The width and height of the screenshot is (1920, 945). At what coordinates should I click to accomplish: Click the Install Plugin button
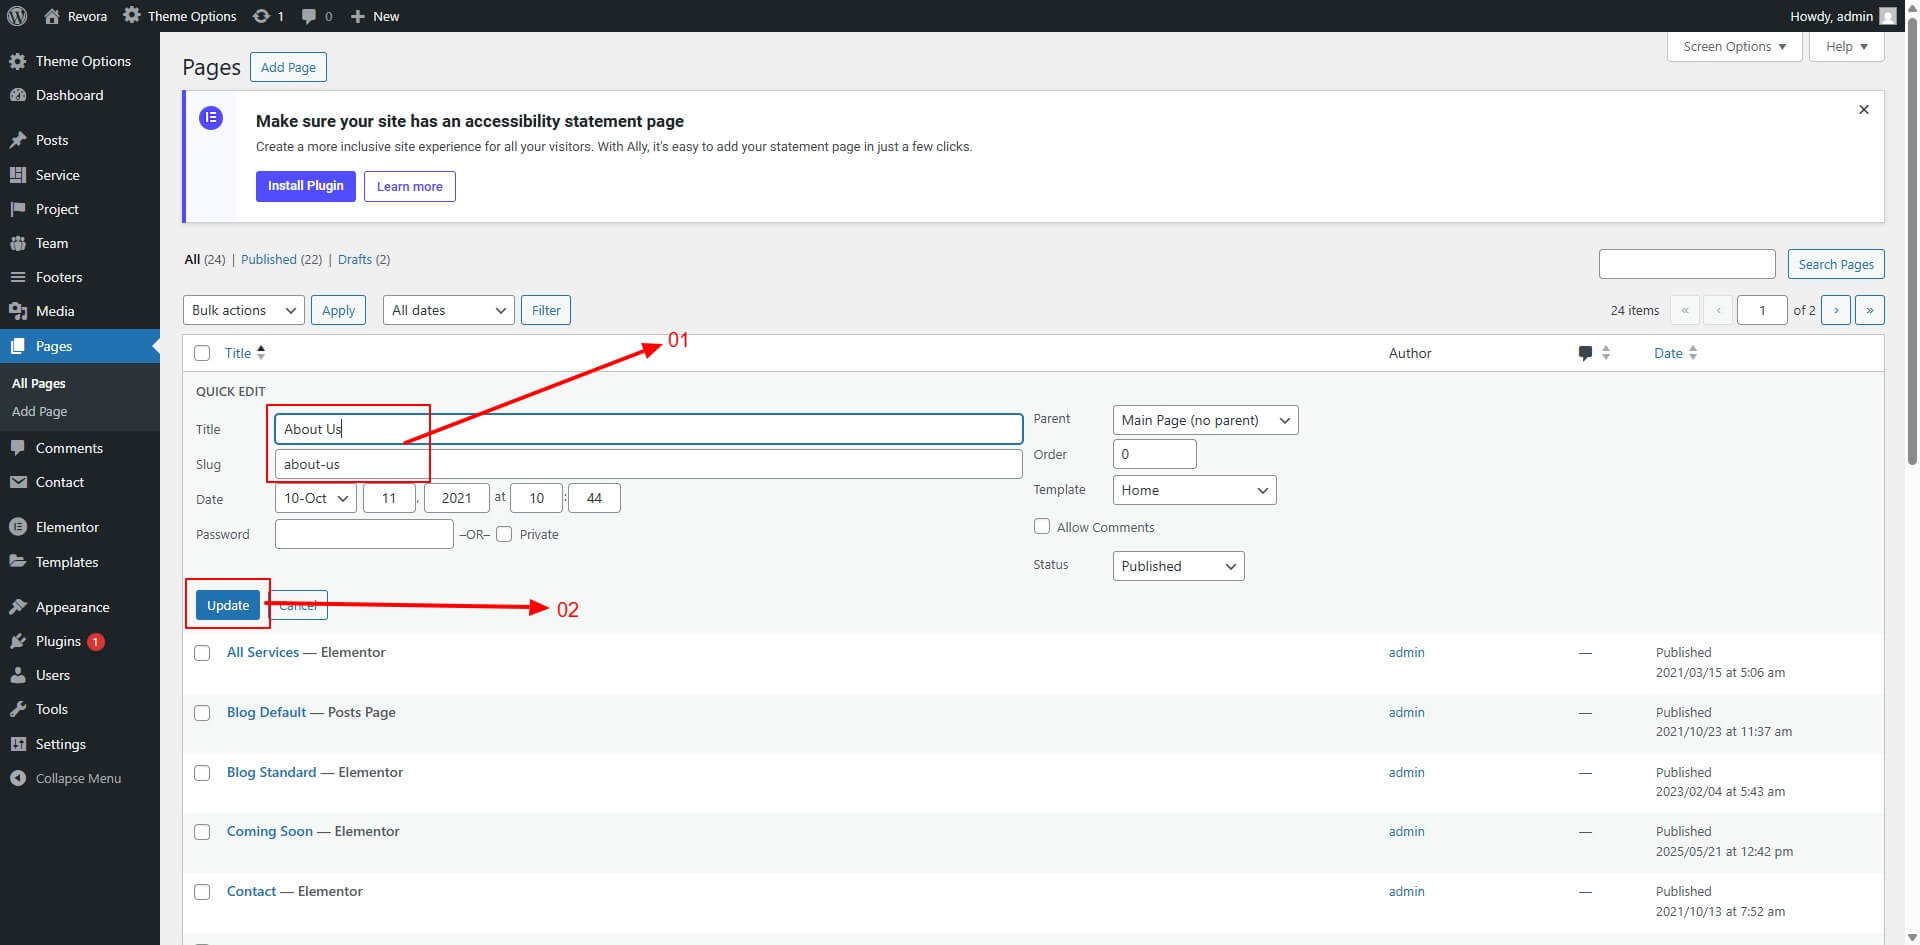coord(306,186)
